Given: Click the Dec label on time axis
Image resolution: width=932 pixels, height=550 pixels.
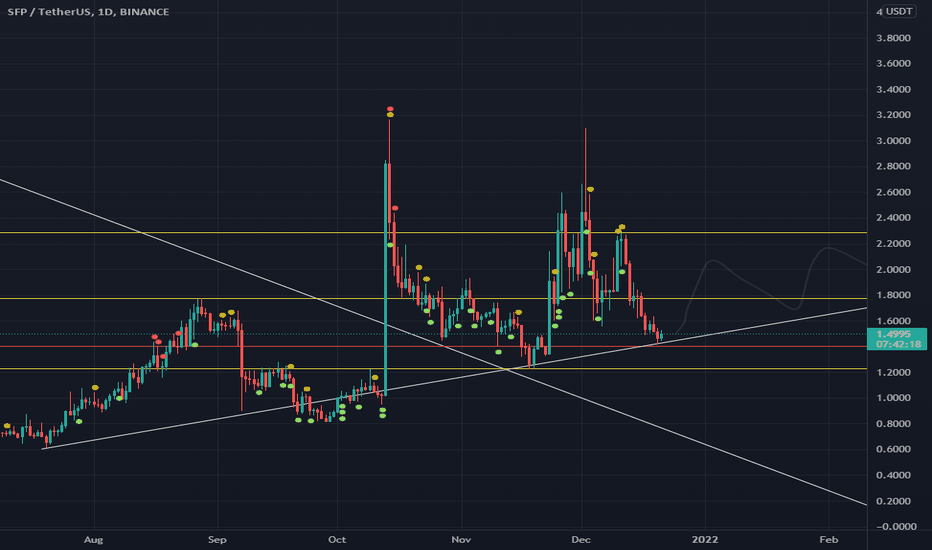Looking at the screenshot, I should tap(581, 540).
